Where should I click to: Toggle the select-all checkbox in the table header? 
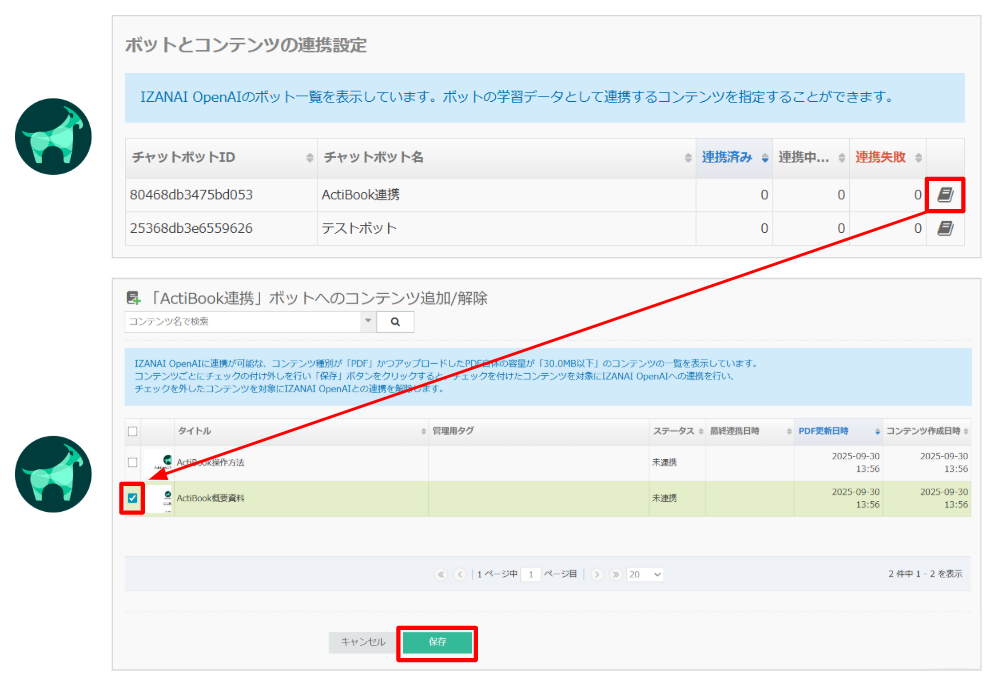pyautogui.click(x=133, y=431)
